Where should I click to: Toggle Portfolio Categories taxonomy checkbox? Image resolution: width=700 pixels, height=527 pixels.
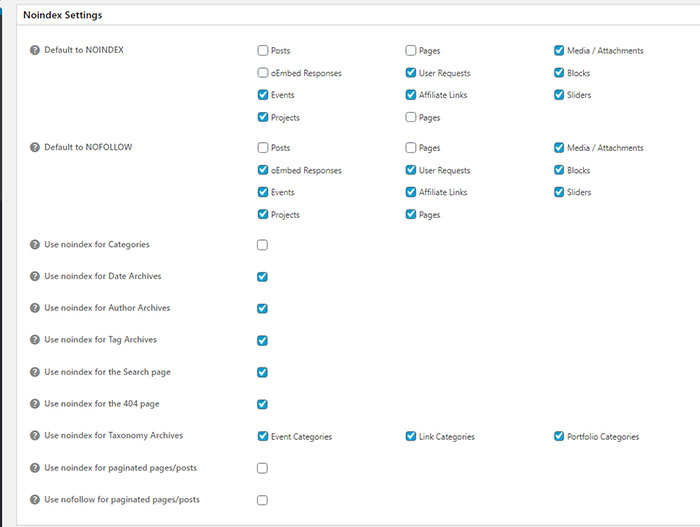tap(559, 437)
